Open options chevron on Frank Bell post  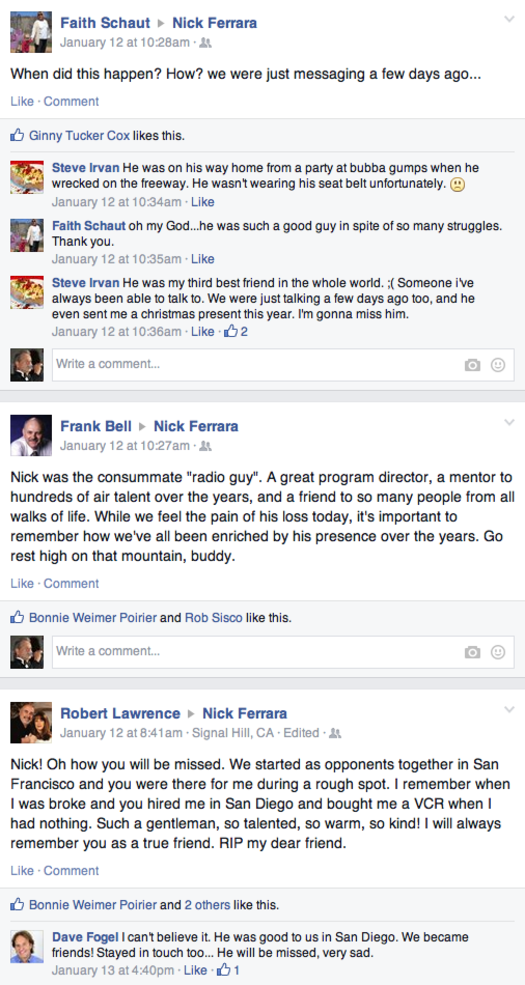(x=509, y=422)
